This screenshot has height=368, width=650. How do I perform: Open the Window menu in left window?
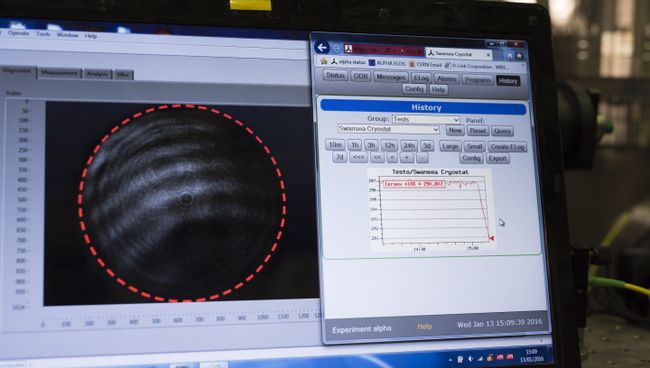point(68,35)
